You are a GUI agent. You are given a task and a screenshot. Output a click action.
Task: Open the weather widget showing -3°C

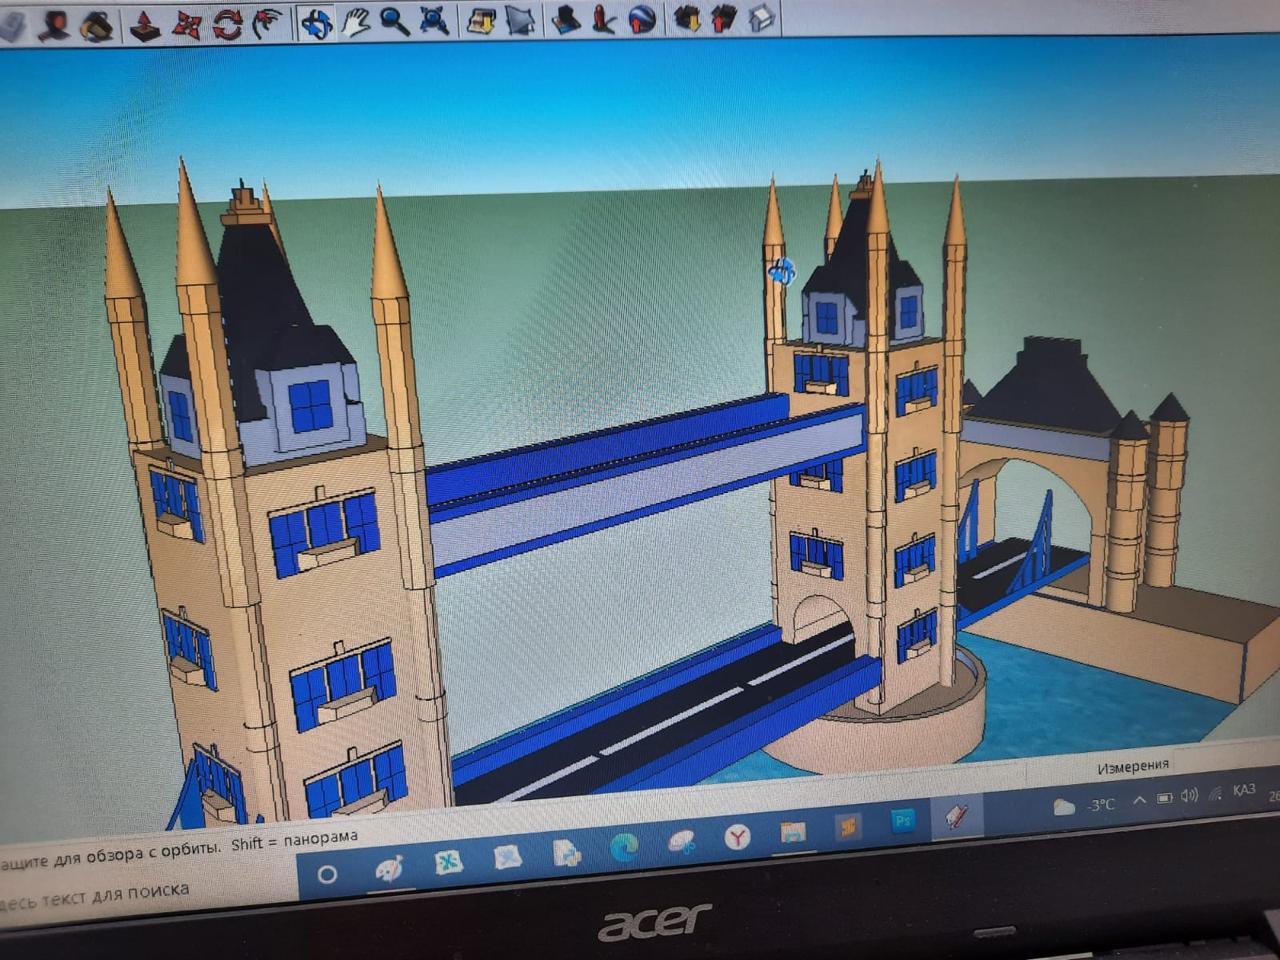1084,805
